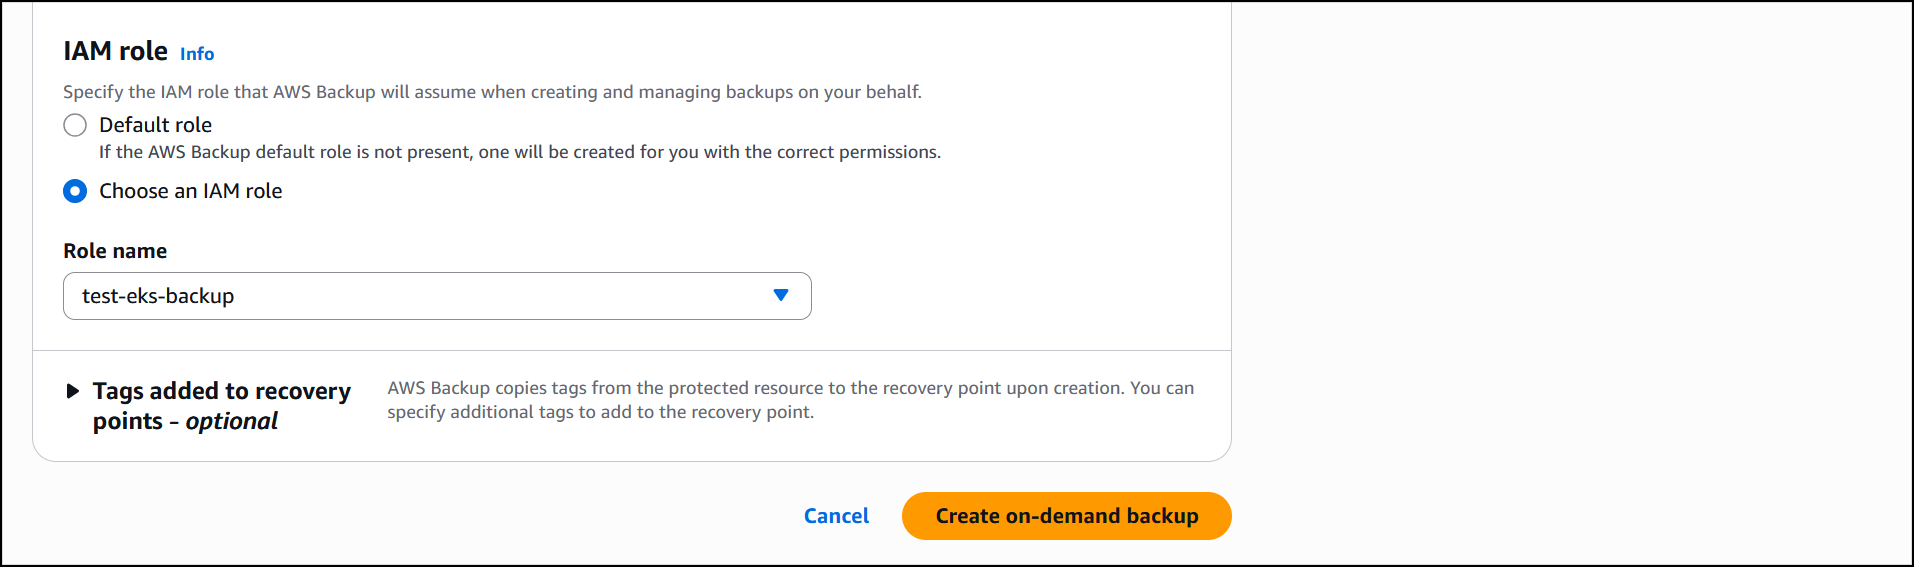
Task: Open the Role name dropdown arrow
Action: (781, 295)
